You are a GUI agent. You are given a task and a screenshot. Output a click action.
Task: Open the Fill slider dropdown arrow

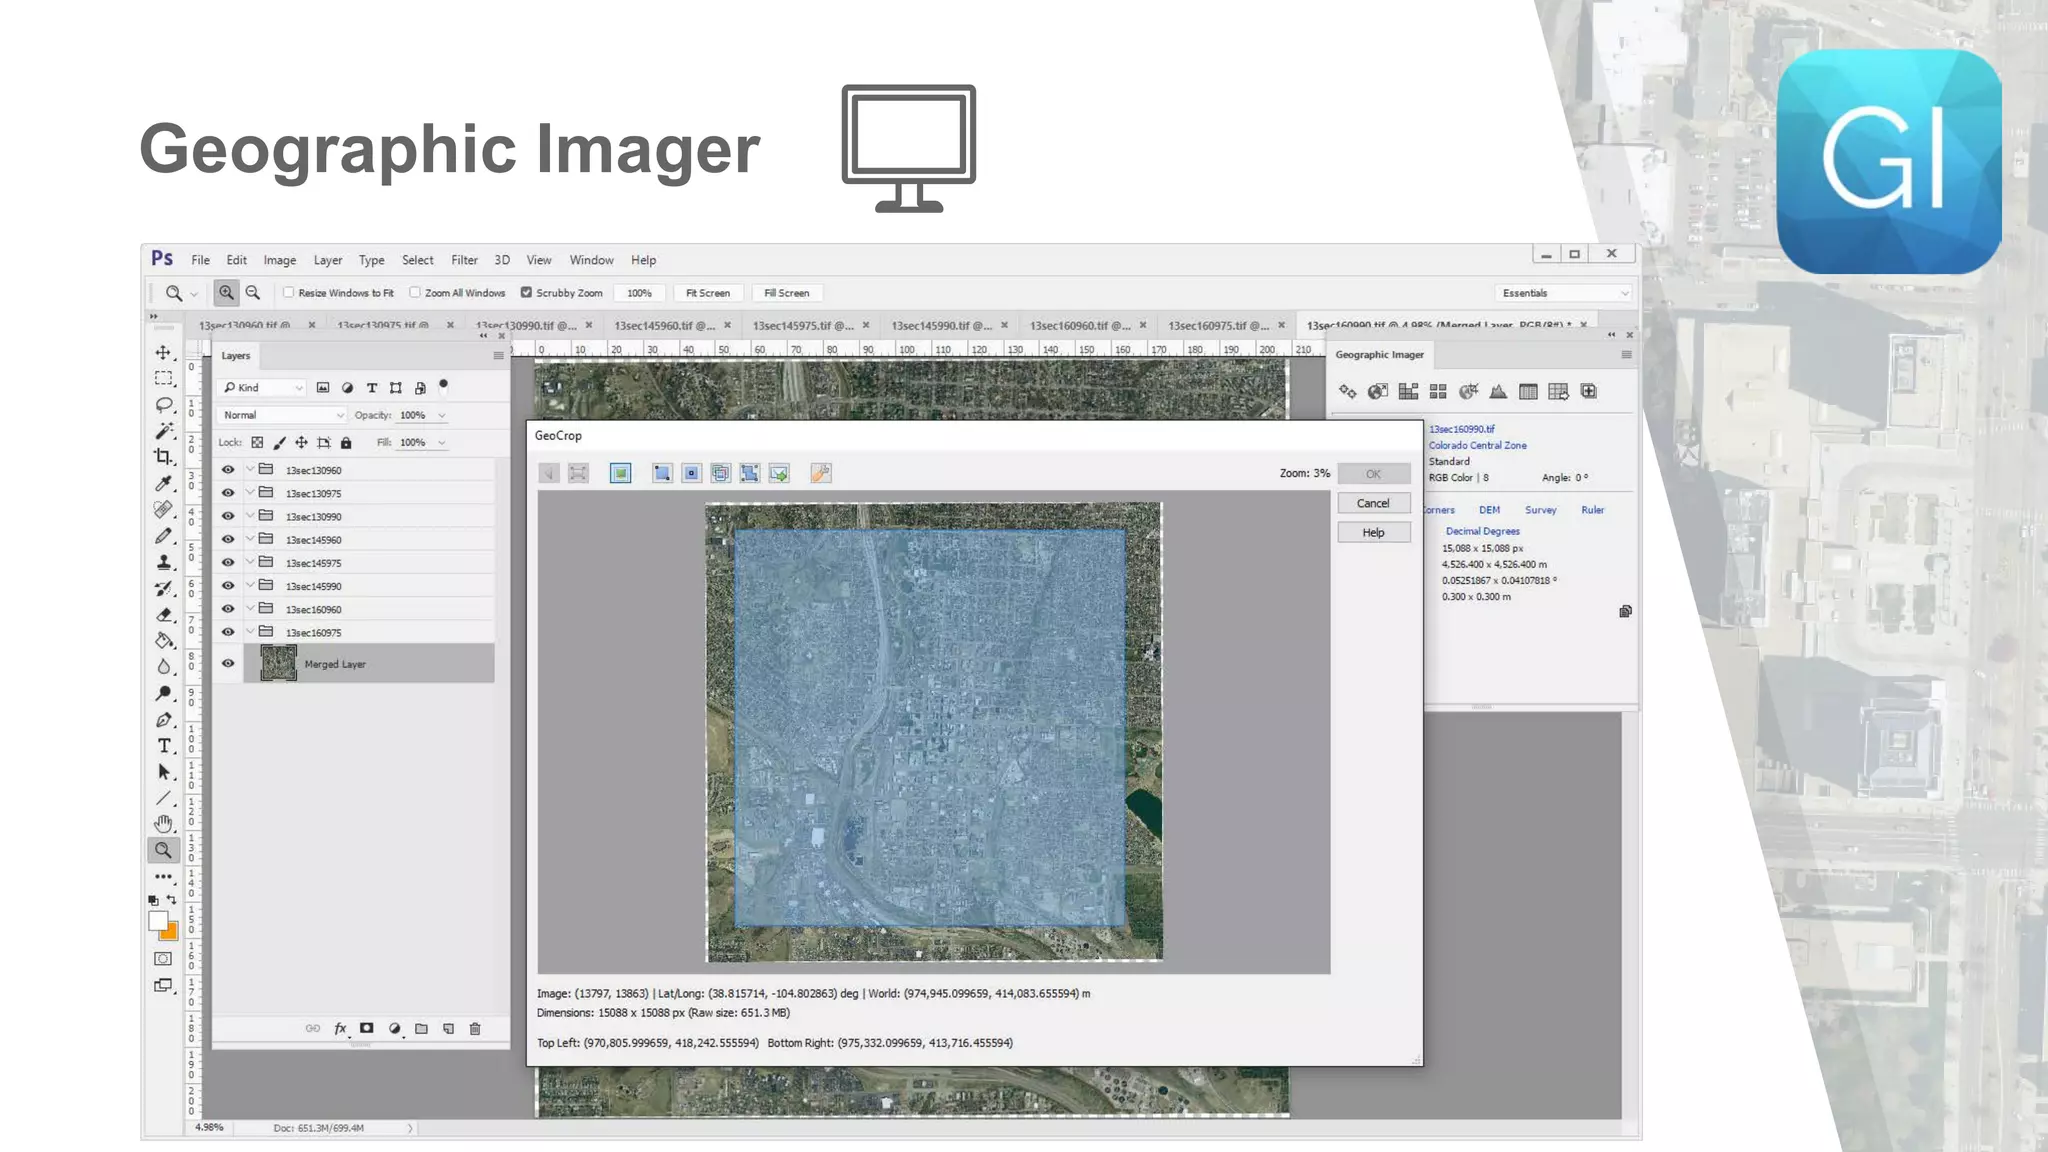[442, 442]
